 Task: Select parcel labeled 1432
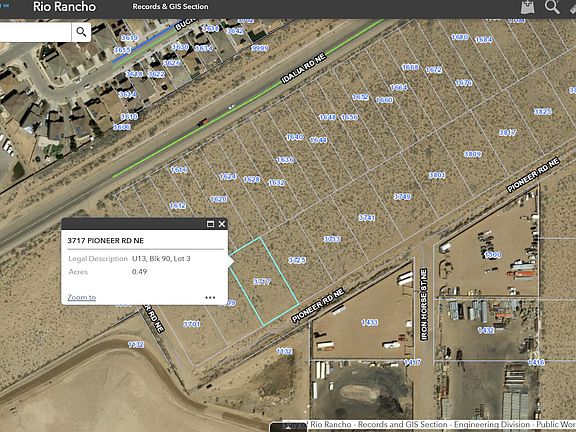coord(486,331)
